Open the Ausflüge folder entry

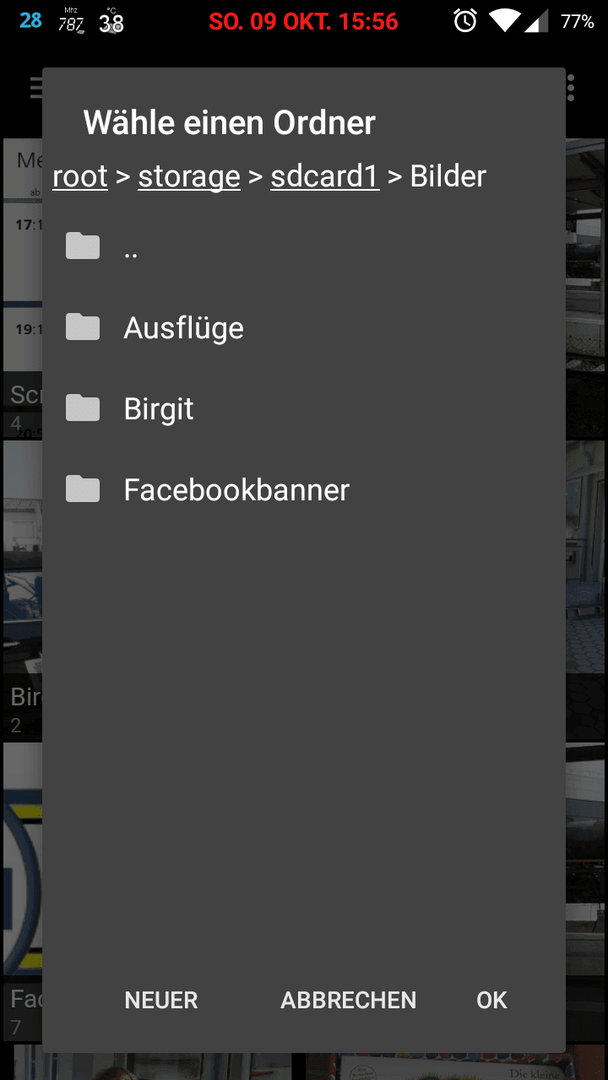click(x=304, y=328)
